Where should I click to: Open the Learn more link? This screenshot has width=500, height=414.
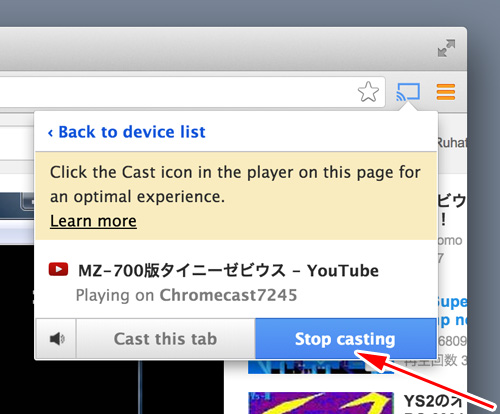[93, 221]
